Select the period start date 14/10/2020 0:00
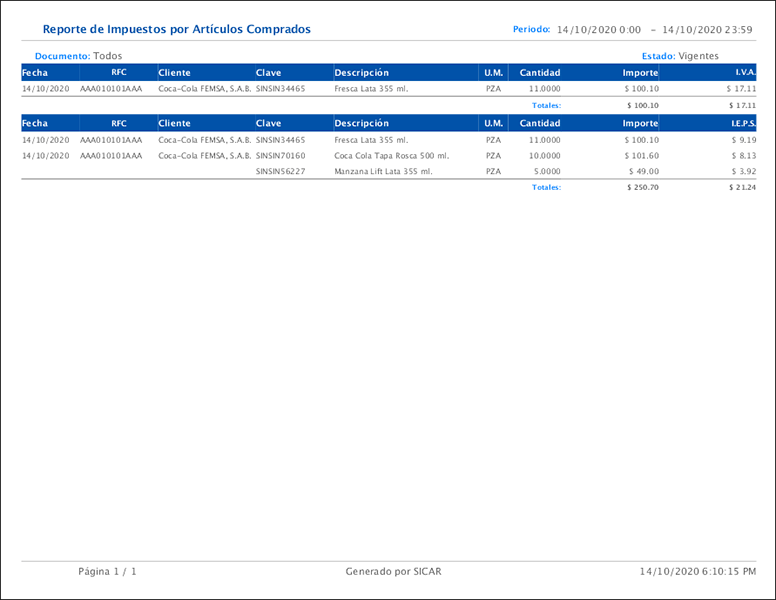Screen dimensions: 776x600 click(x=598, y=30)
